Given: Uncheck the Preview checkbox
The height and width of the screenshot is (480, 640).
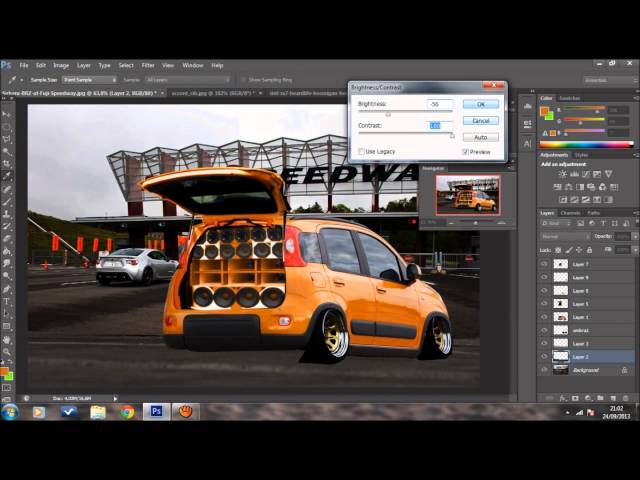Looking at the screenshot, I should 465,152.
